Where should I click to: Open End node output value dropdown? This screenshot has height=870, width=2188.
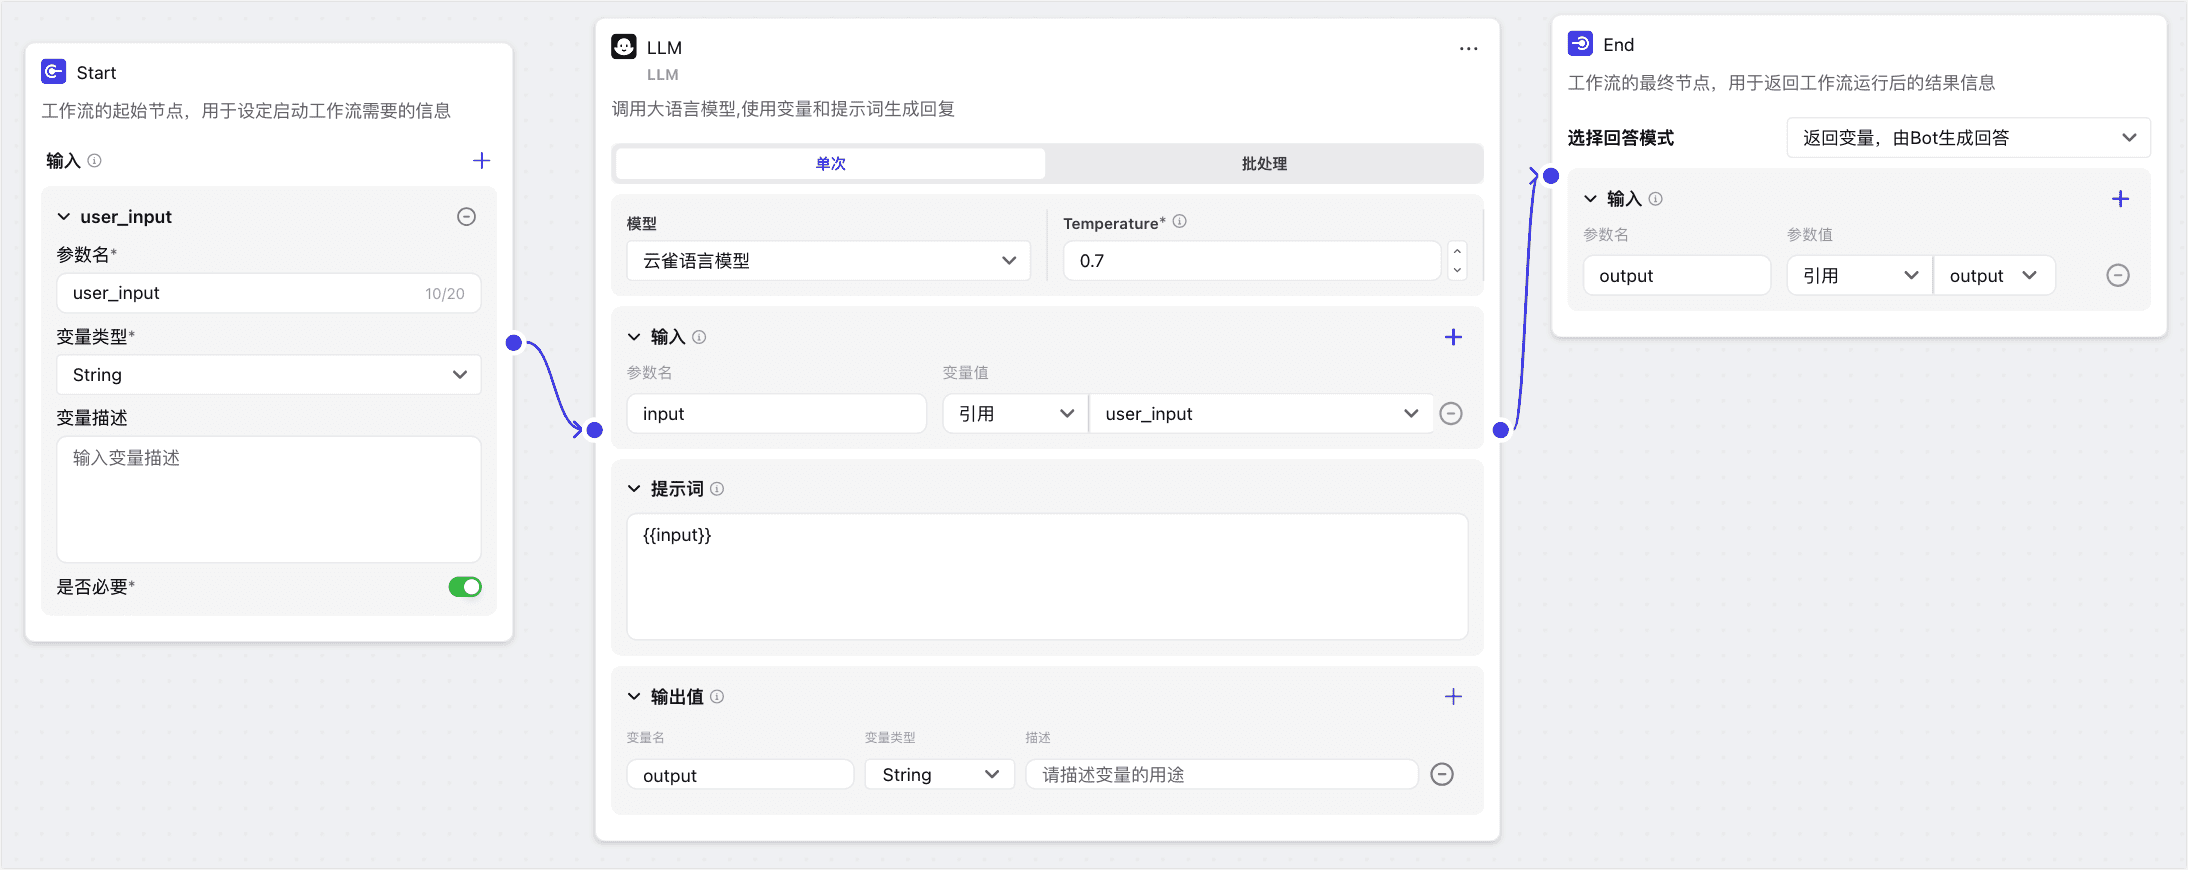(1994, 276)
